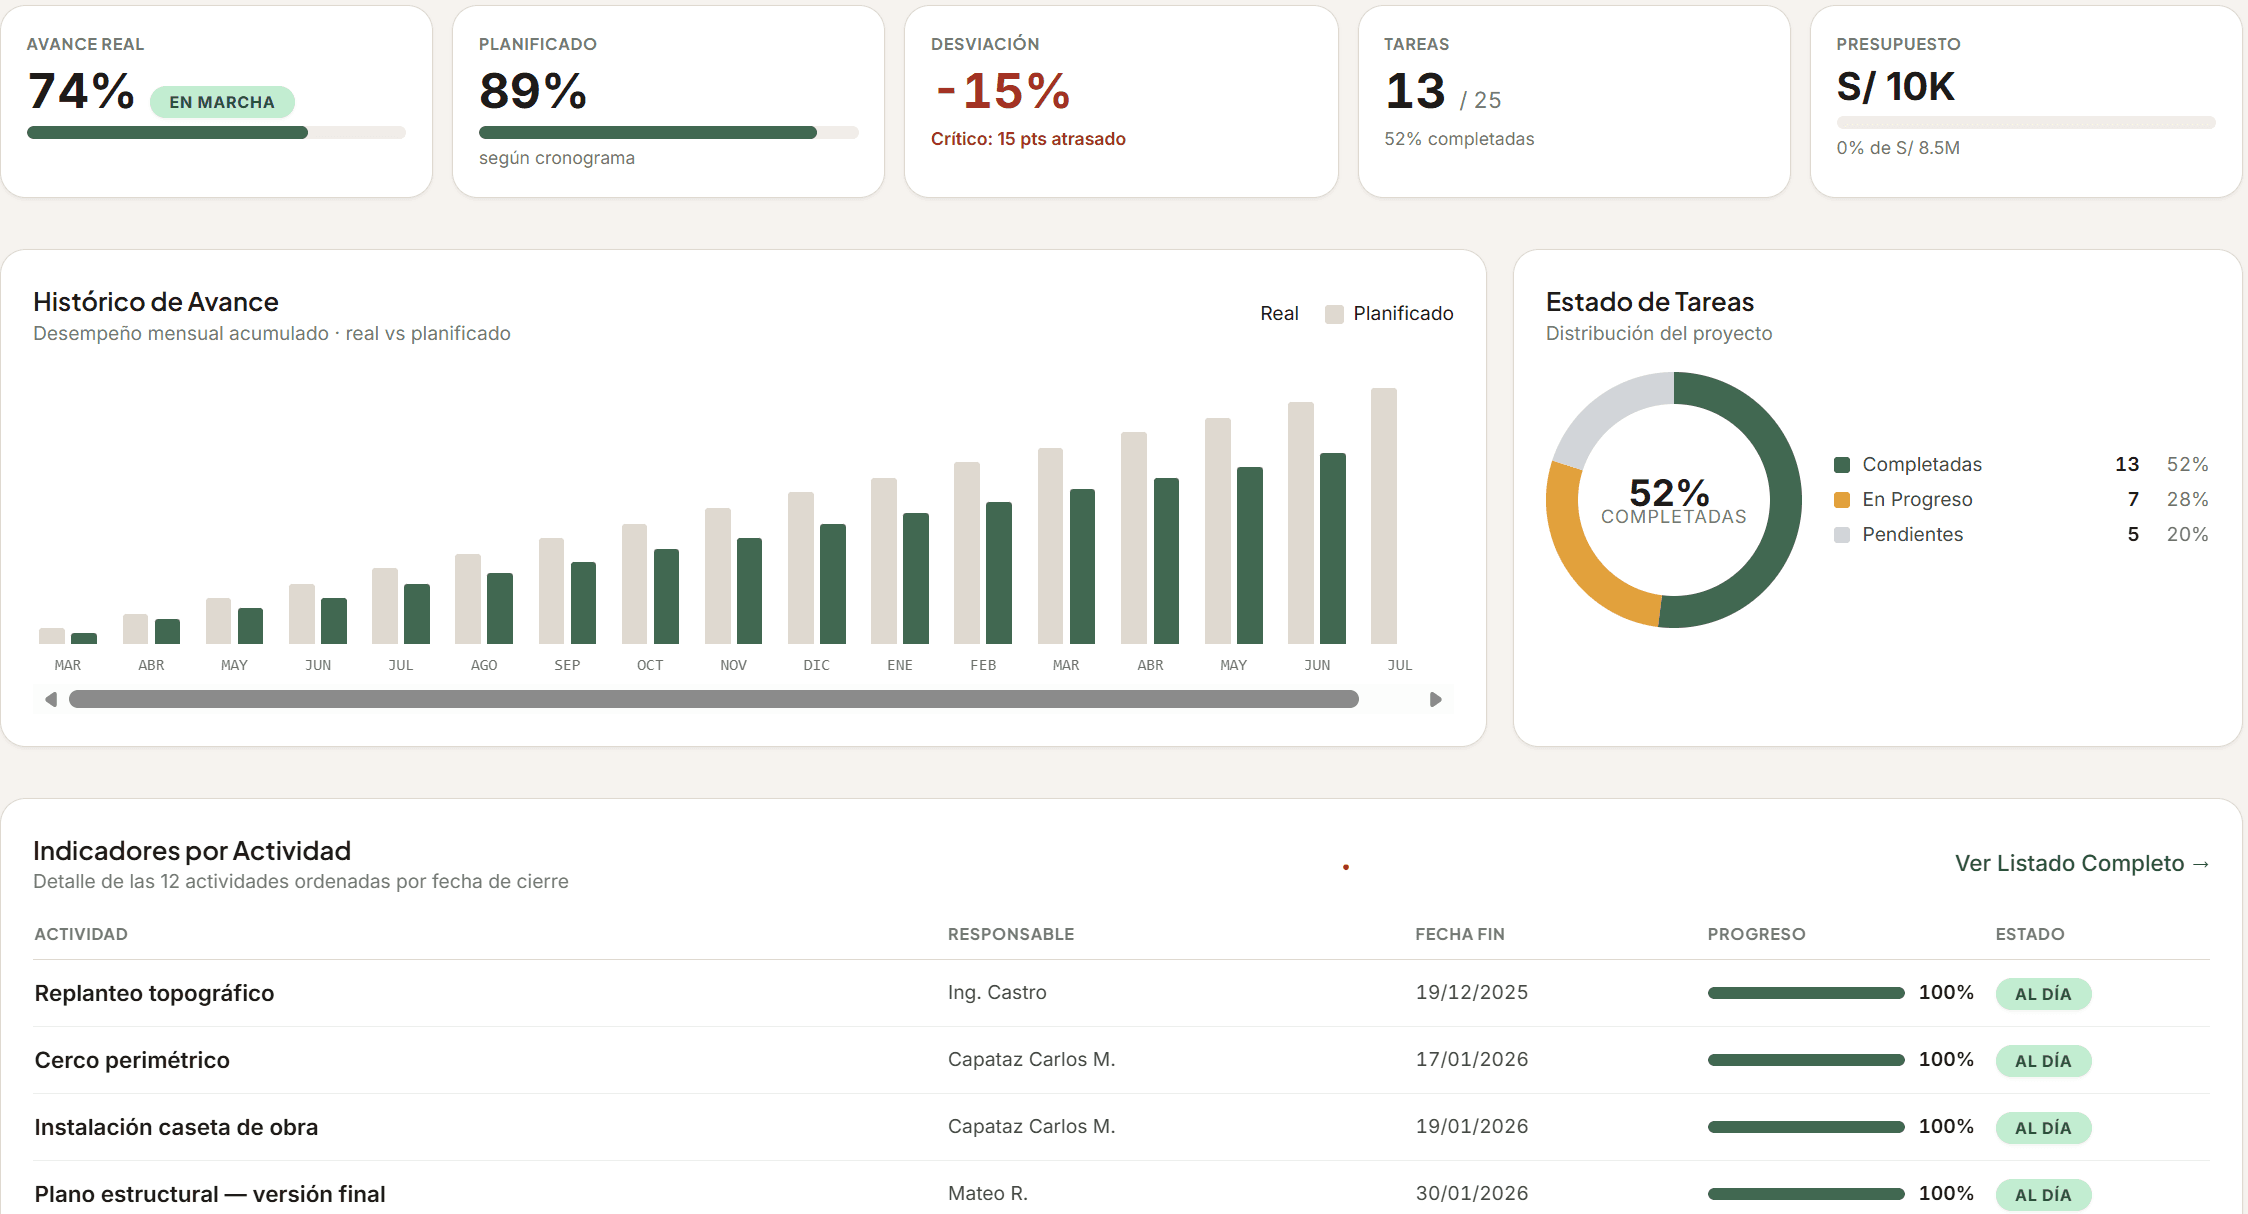
Task: Click 'Crítico: 15 pts atrasado' warning text
Action: pos(1028,139)
